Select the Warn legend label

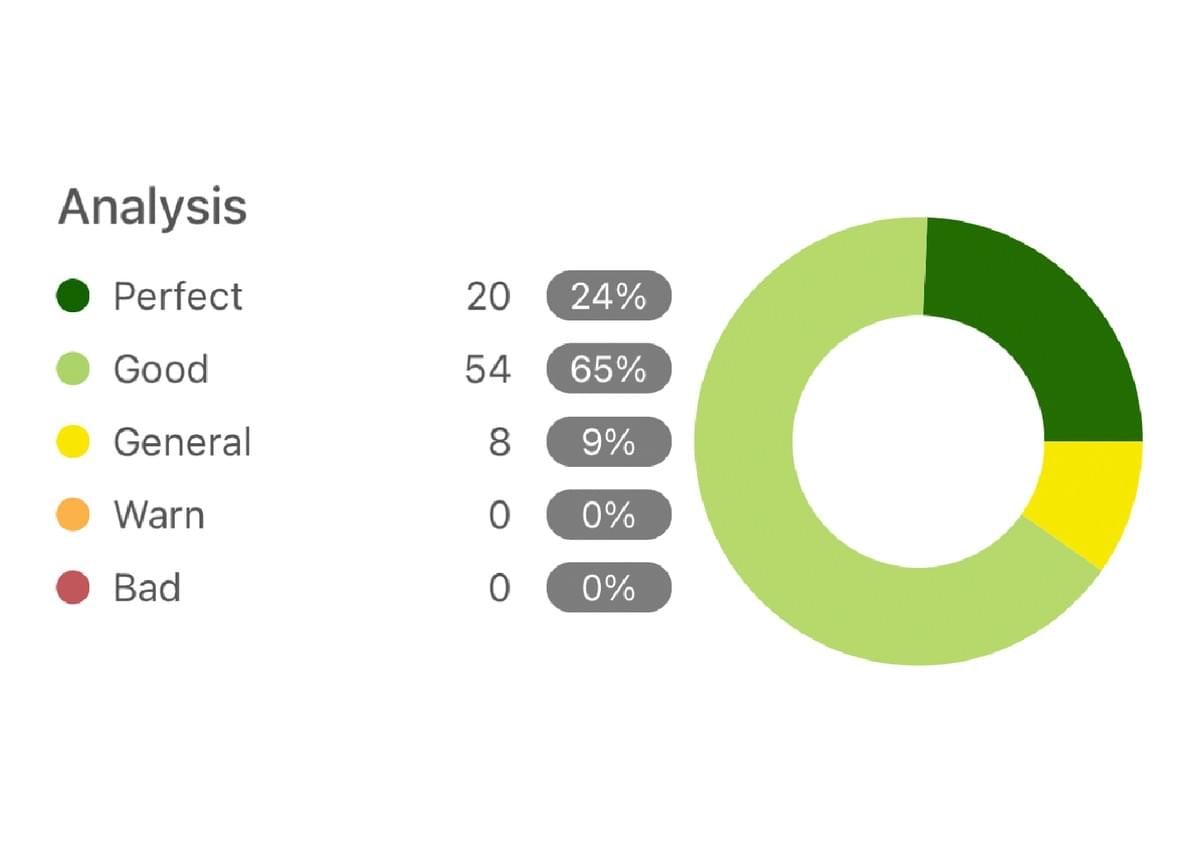click(x=159, y=515)
